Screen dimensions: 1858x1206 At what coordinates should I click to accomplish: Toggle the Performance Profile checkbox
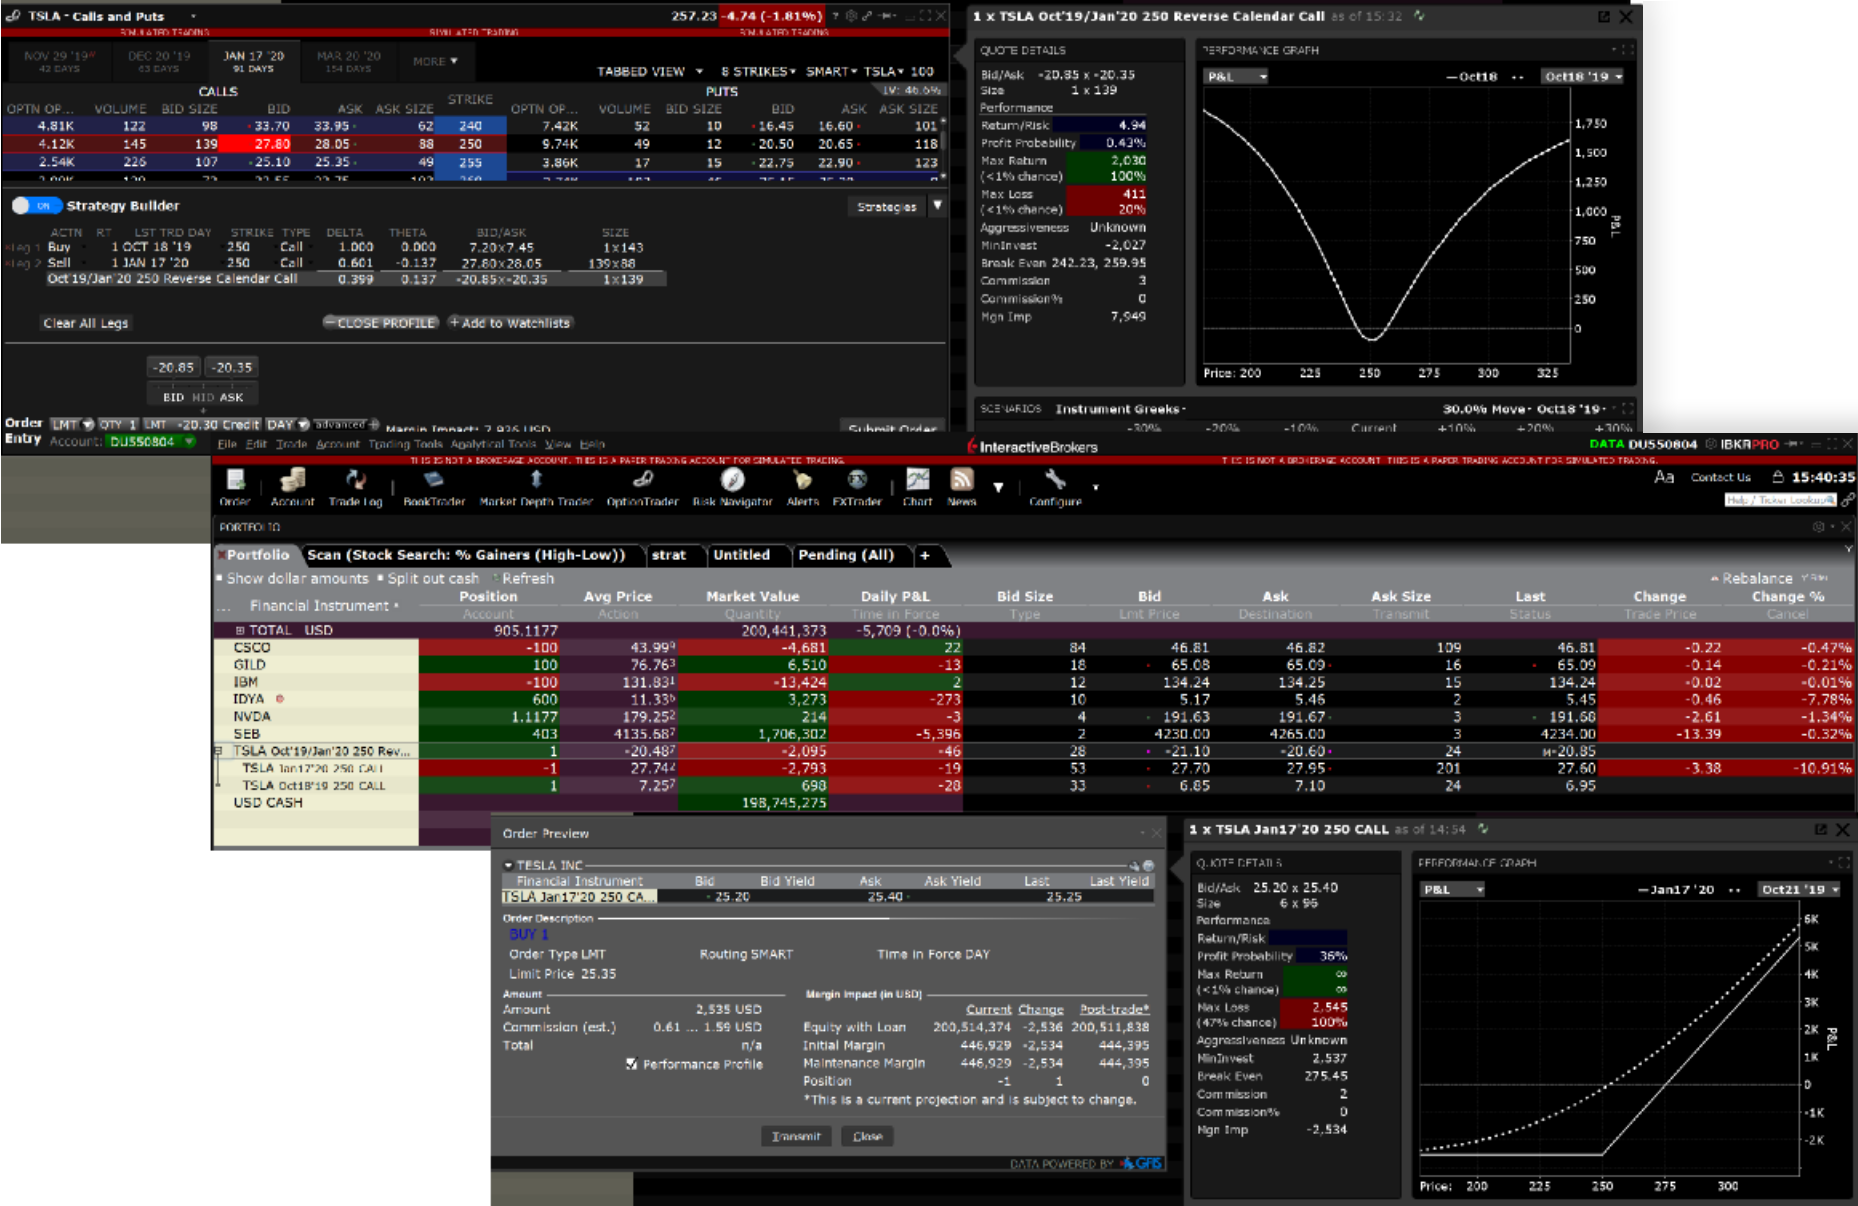tap(631, 1064)
